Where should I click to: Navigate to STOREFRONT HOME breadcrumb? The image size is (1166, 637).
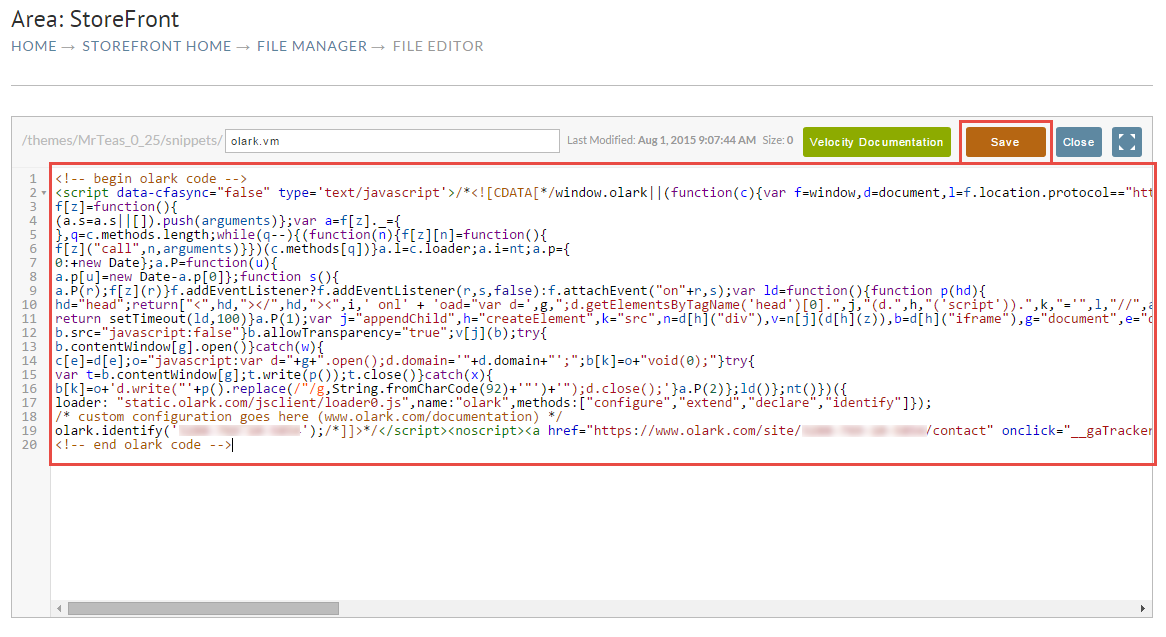pyautogui.click(x=156, y=46)
